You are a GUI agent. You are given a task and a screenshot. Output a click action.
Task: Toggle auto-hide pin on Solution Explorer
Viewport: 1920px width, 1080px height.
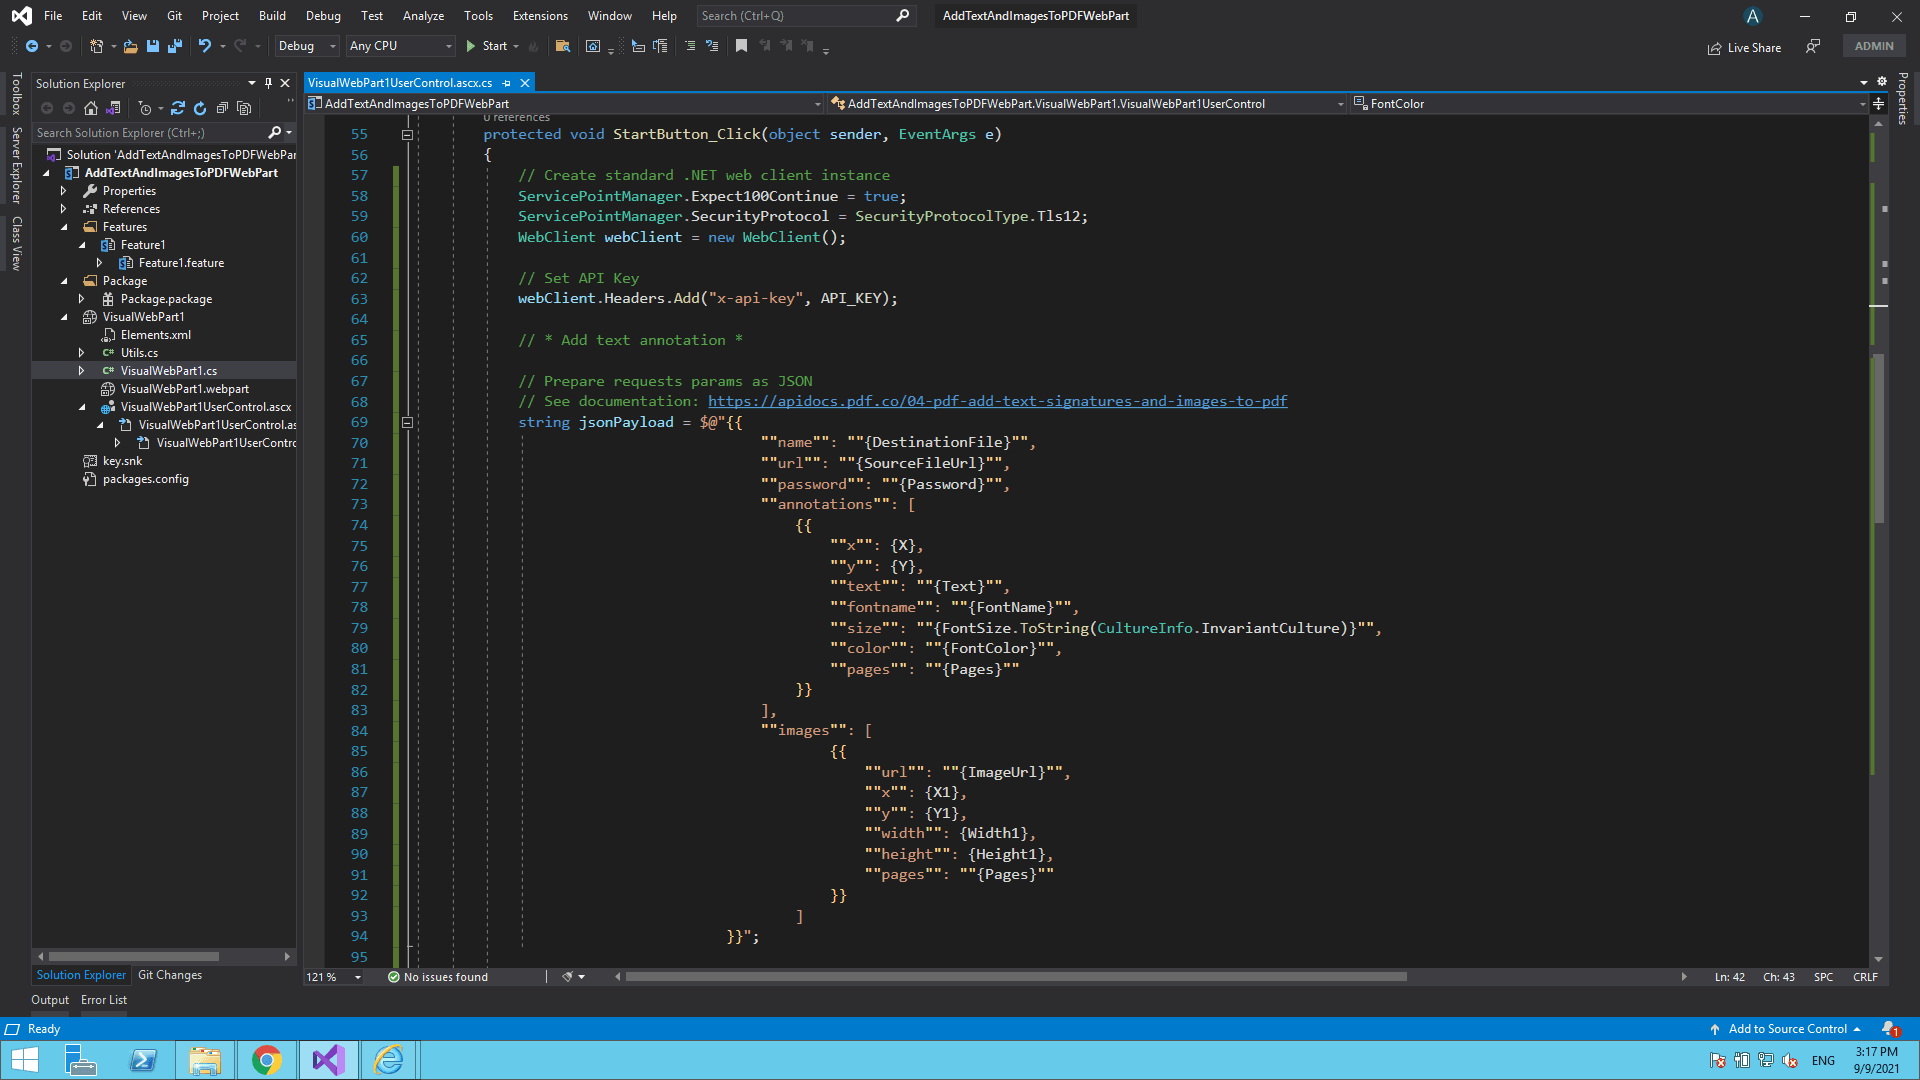[x=268, y=83]
